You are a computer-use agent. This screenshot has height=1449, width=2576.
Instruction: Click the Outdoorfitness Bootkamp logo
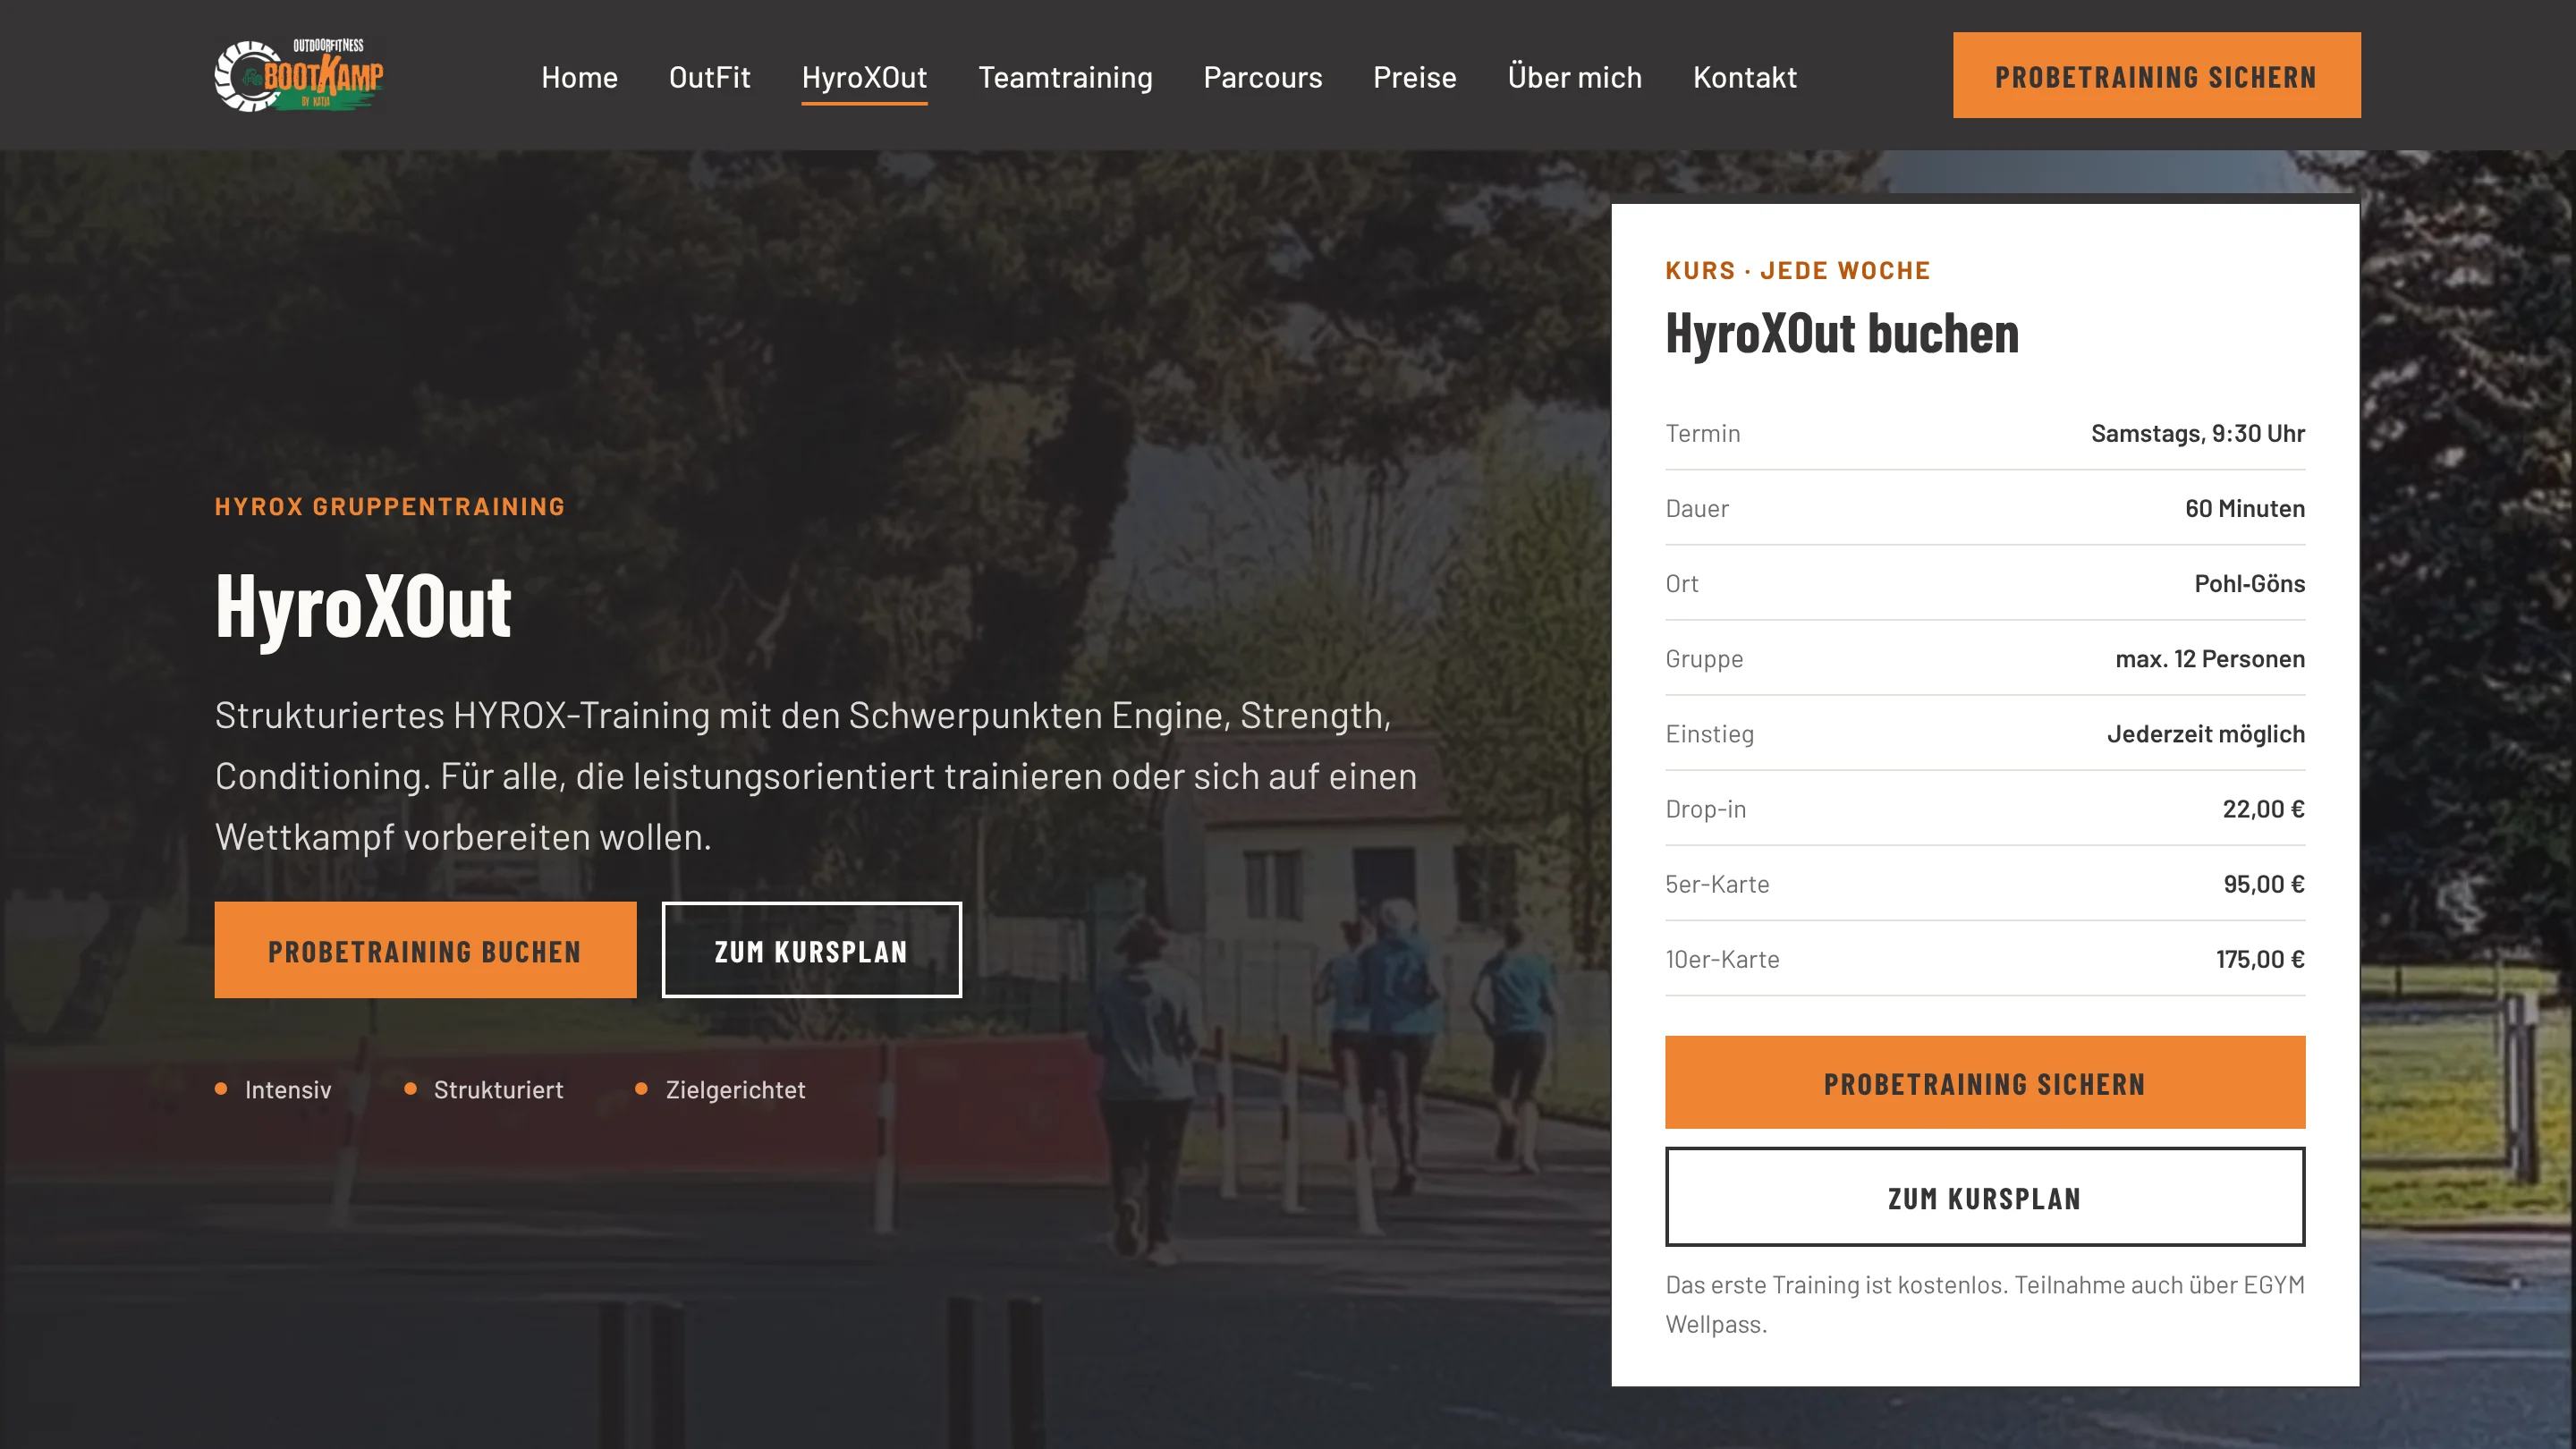click(x=299, y=75)
